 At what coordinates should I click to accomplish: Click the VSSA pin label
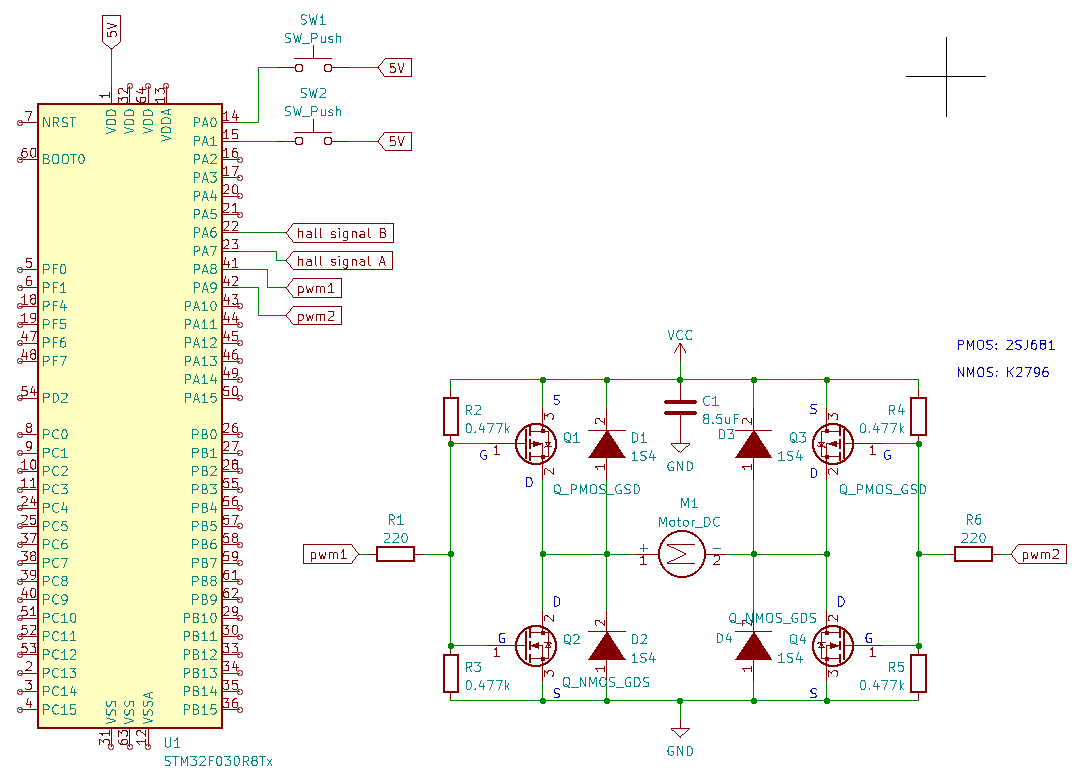[x=148, y=707]
